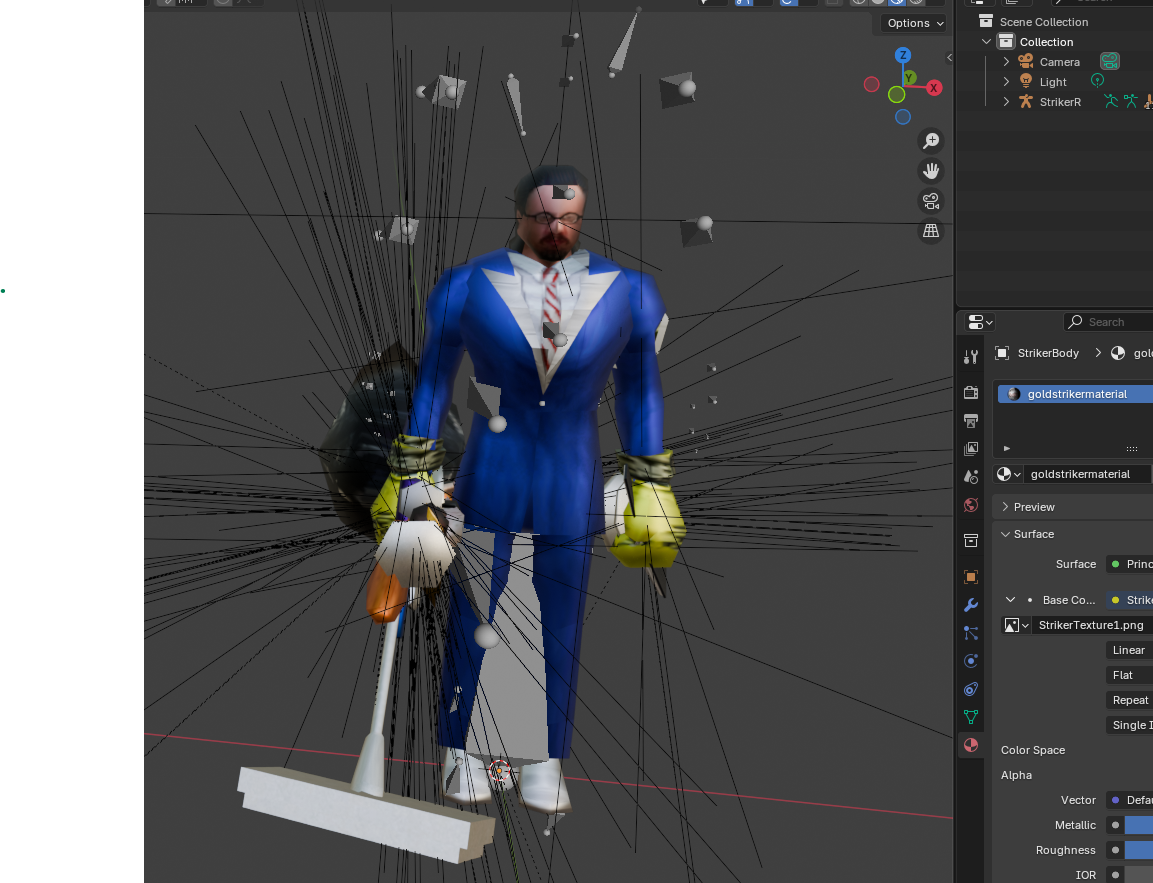Open the Physics properties tab
The height and width of the screenshot is (883, 1153).
click(971, 661)
